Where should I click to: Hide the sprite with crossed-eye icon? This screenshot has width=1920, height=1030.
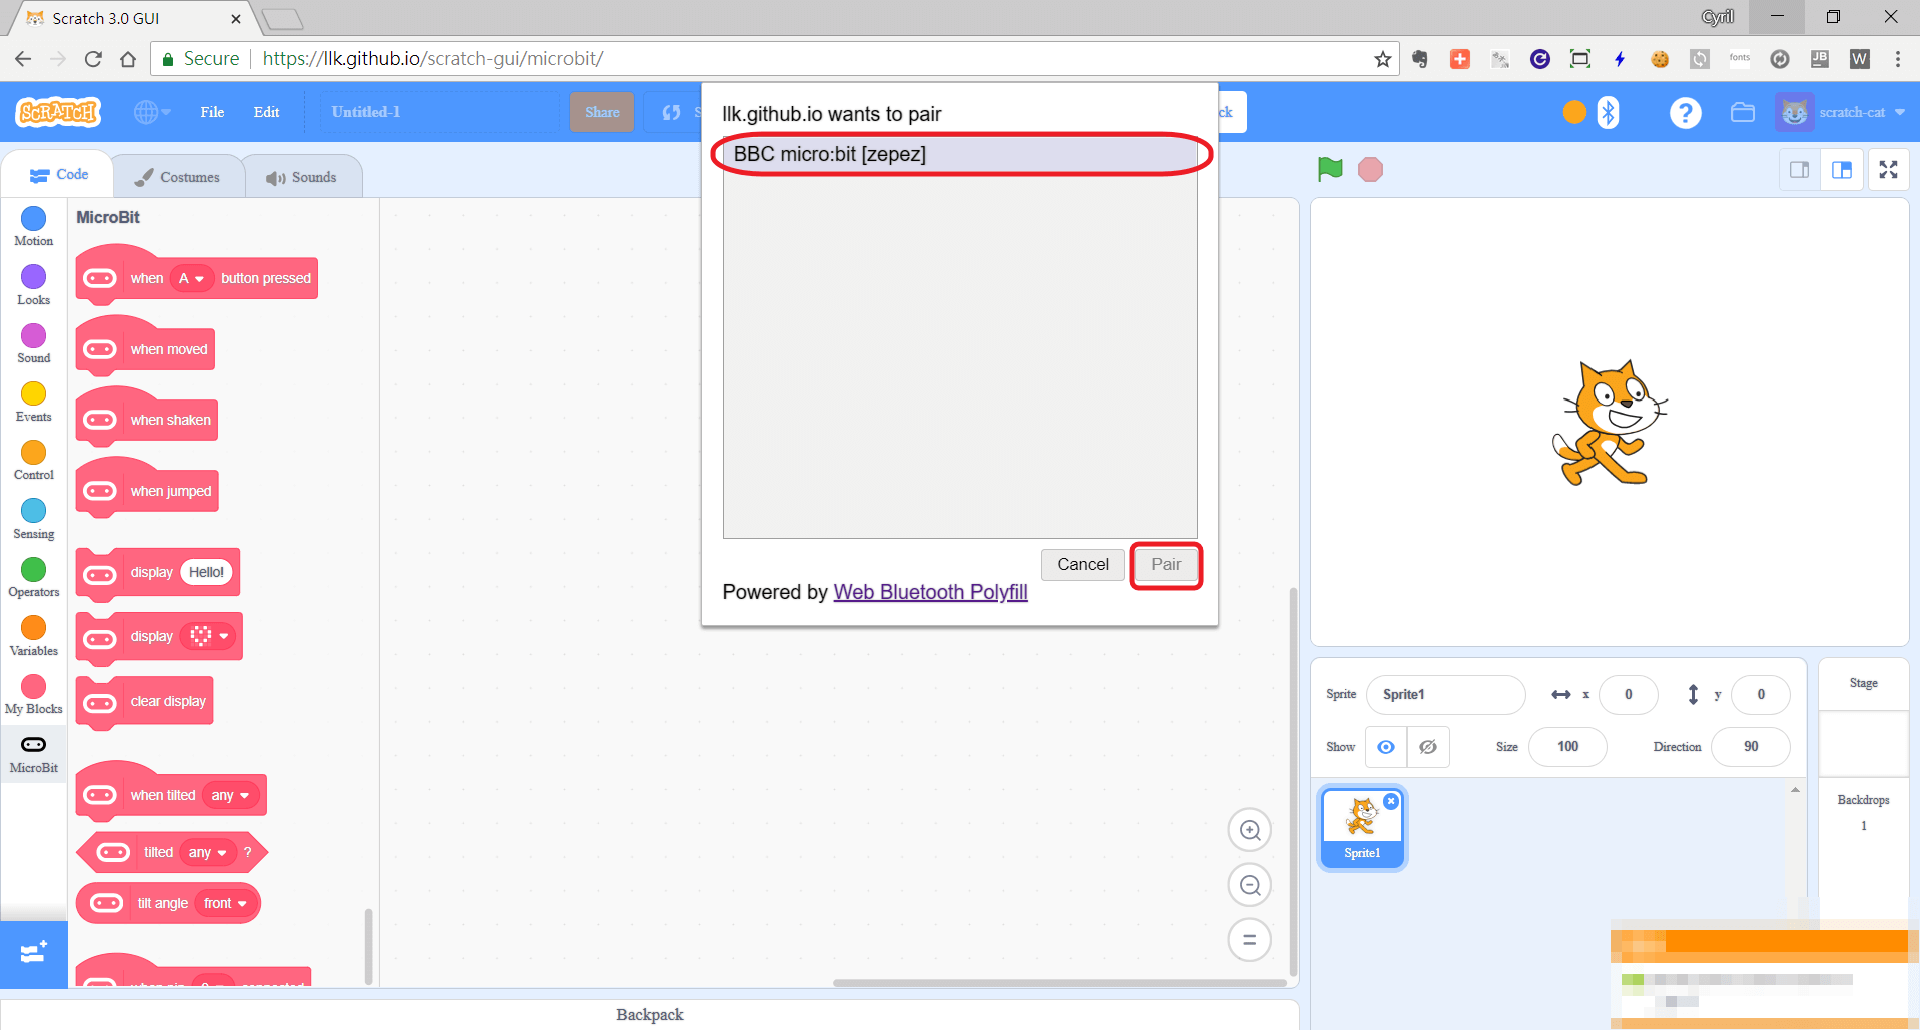pyautogui.click(x=1428, y=747)
